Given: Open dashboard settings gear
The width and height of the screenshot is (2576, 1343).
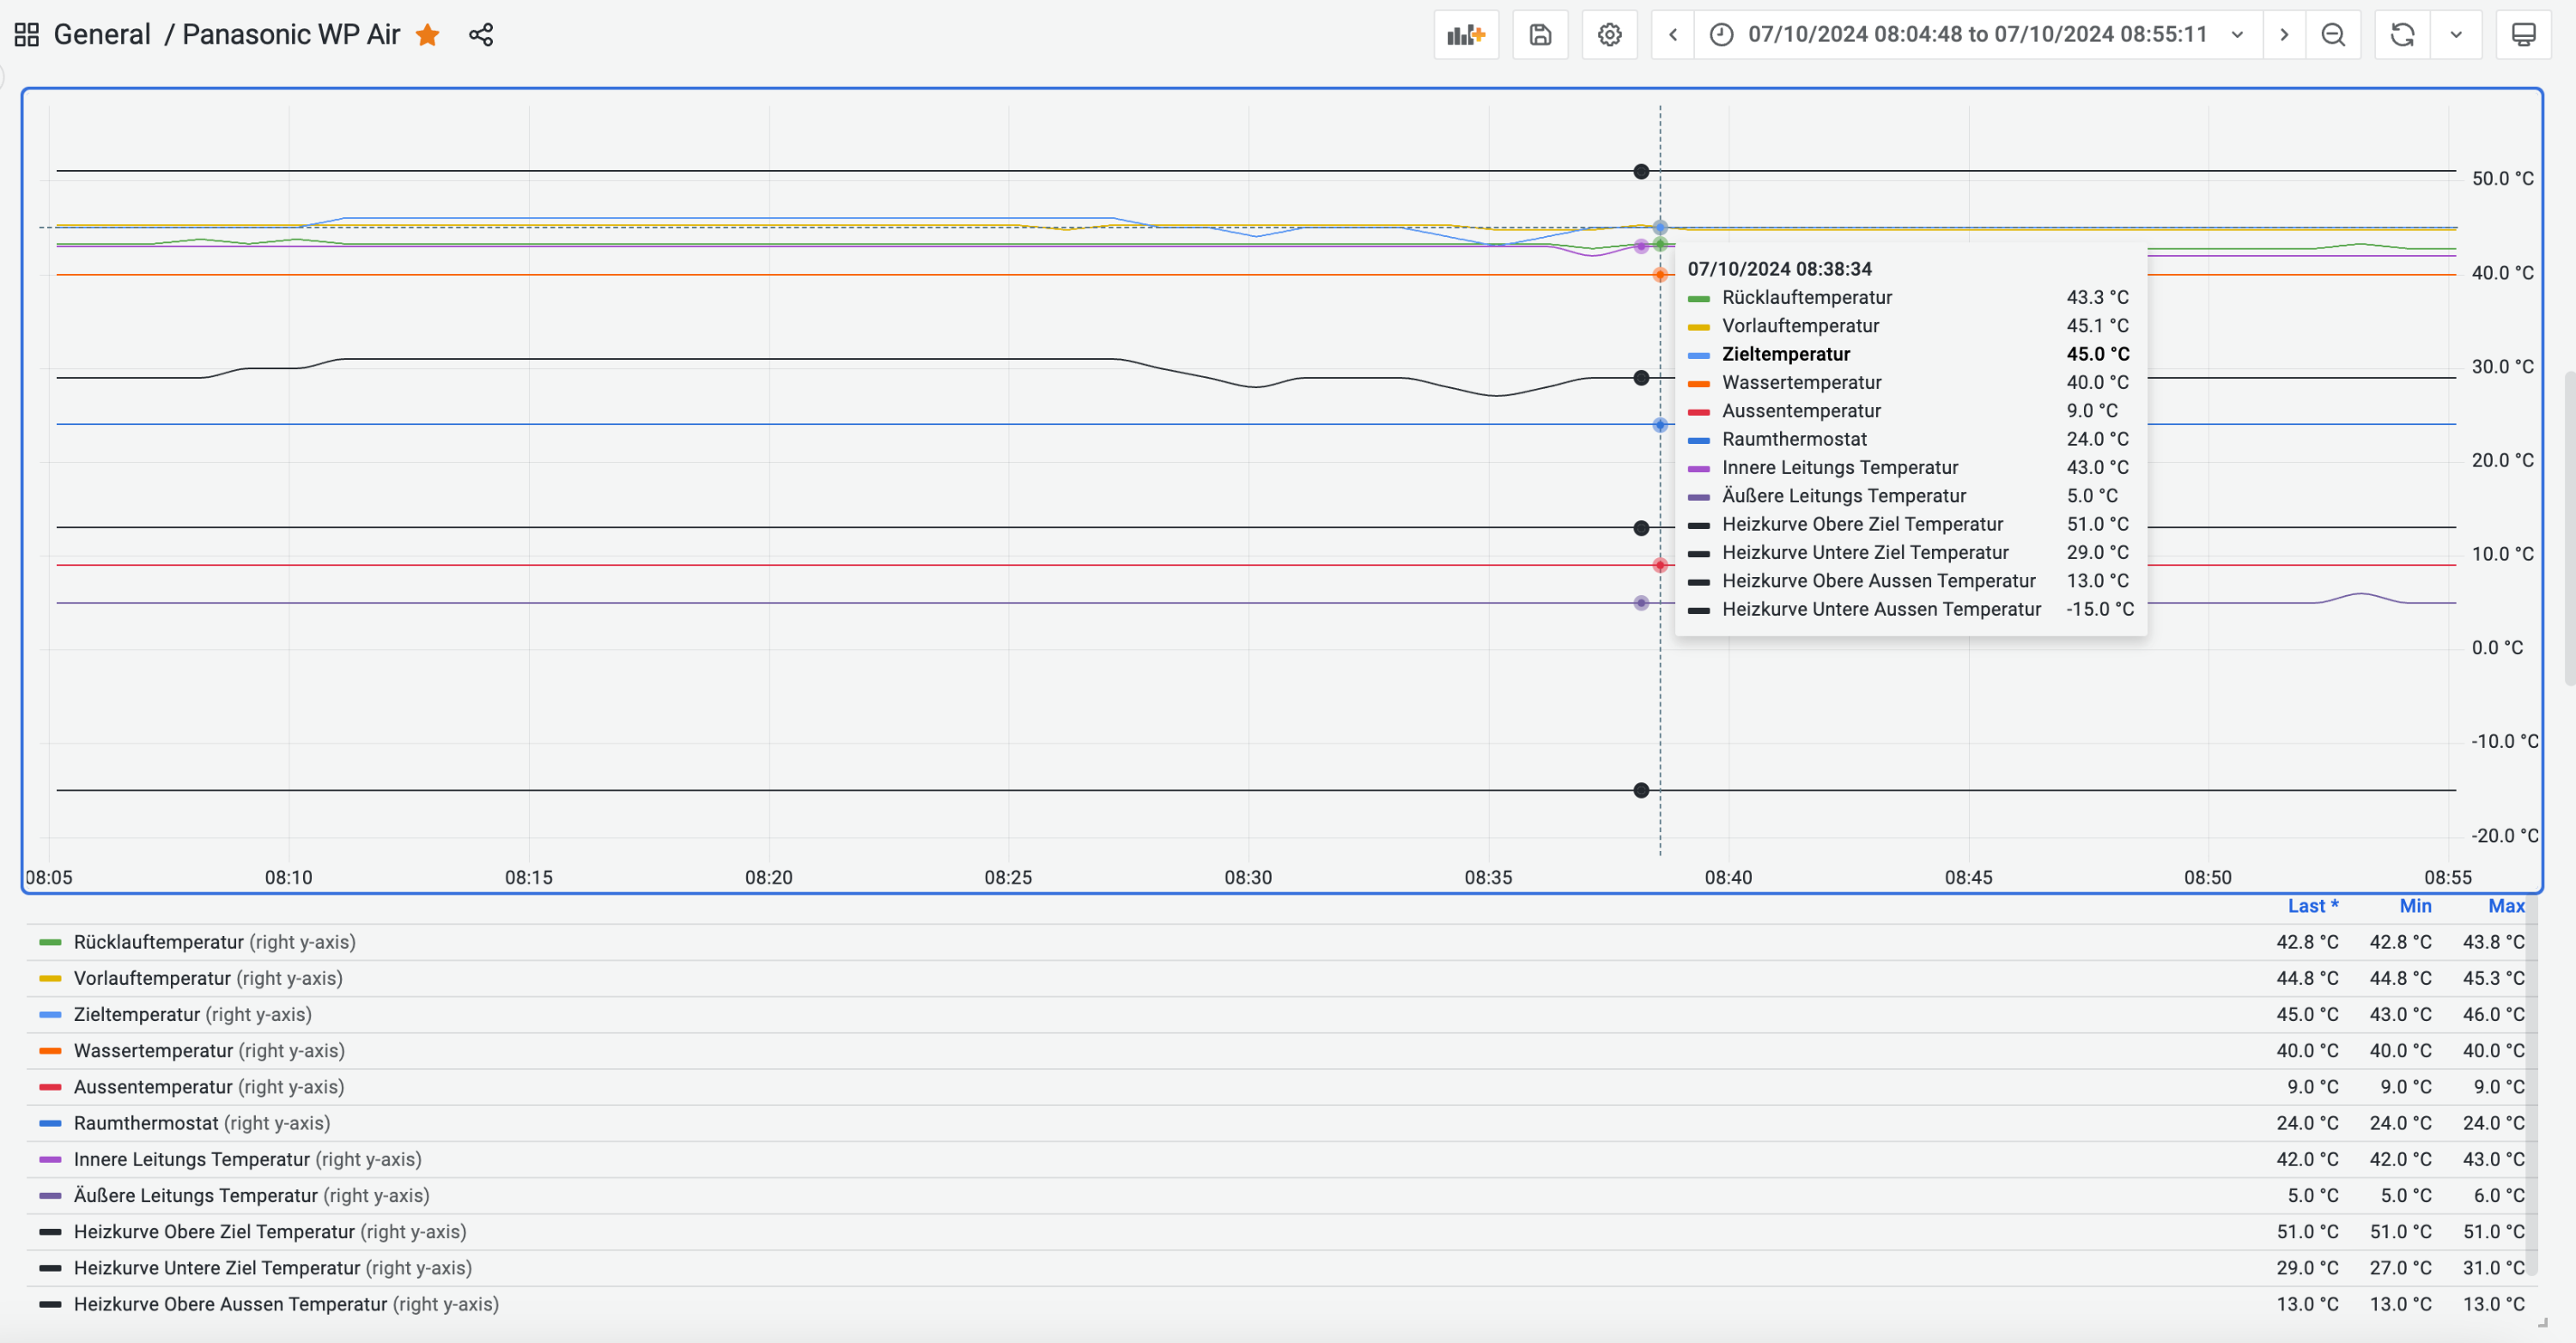Looking at the screenshot, I should [1609, 35].
